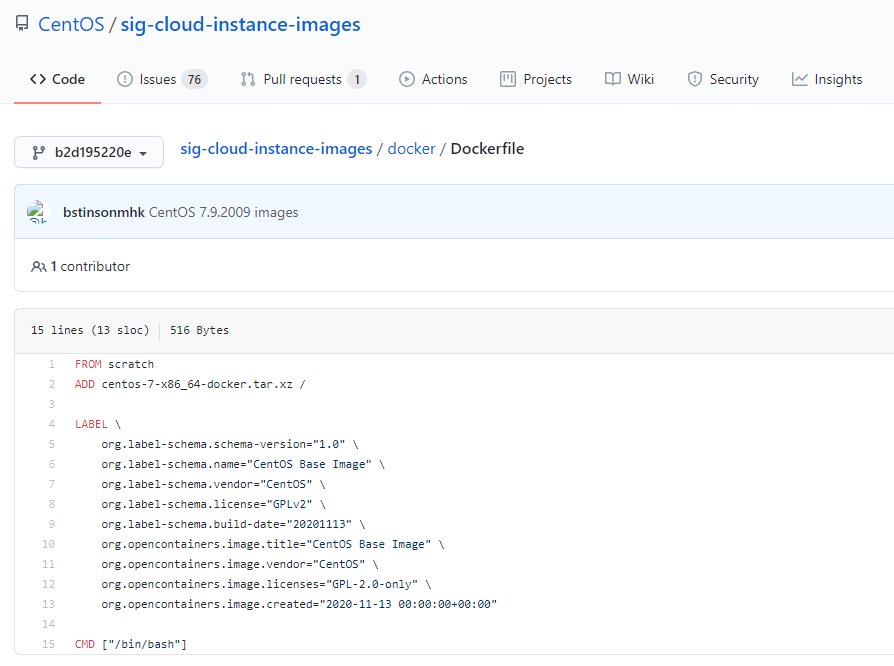894x666 pixels.
Task: Open the sig-cloud-instance-images repository title link
Action: click(240, 24)
